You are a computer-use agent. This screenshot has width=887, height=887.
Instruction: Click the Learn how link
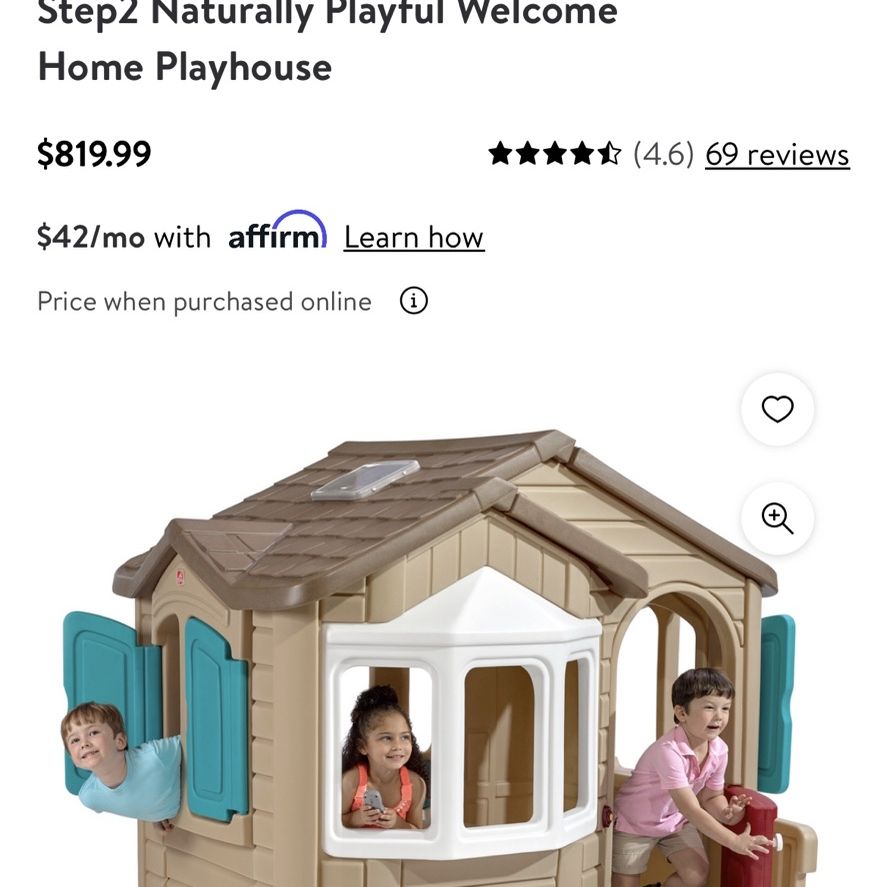pyautogui.click(x=414, y=237)
